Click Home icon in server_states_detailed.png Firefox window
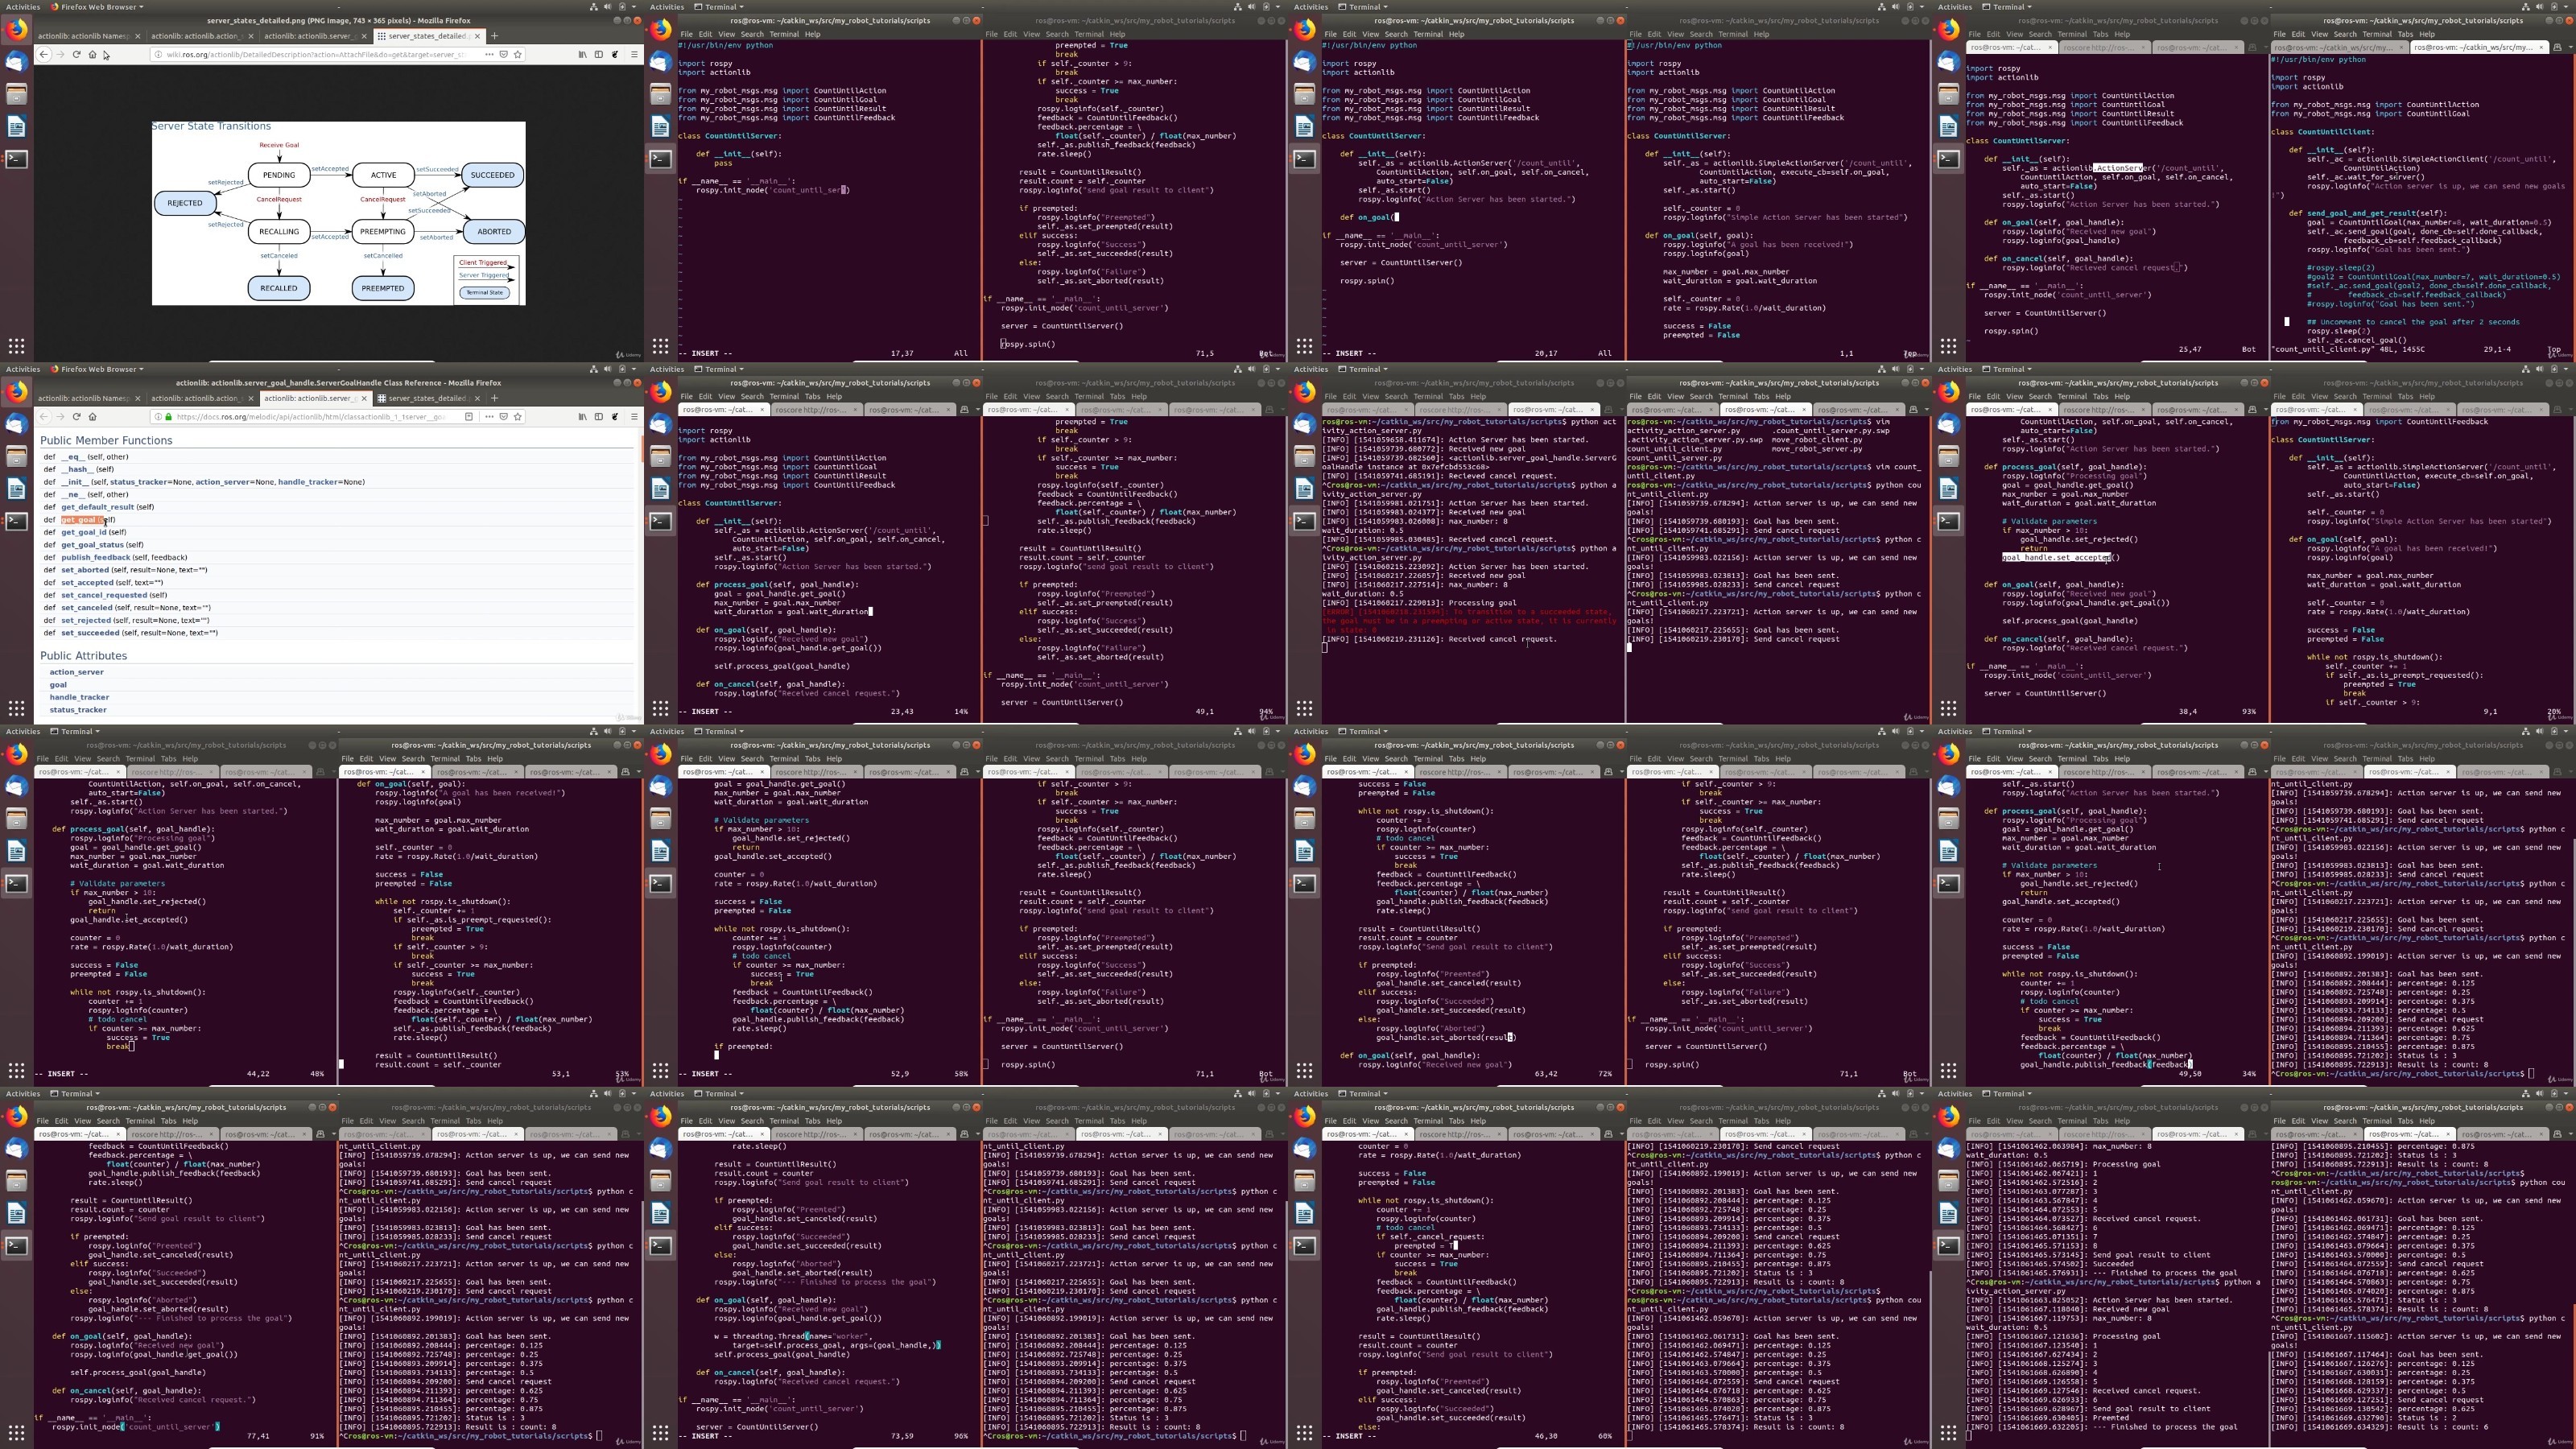The width and height of the screenshot is (2576, 1449). (x=92, y=54)
